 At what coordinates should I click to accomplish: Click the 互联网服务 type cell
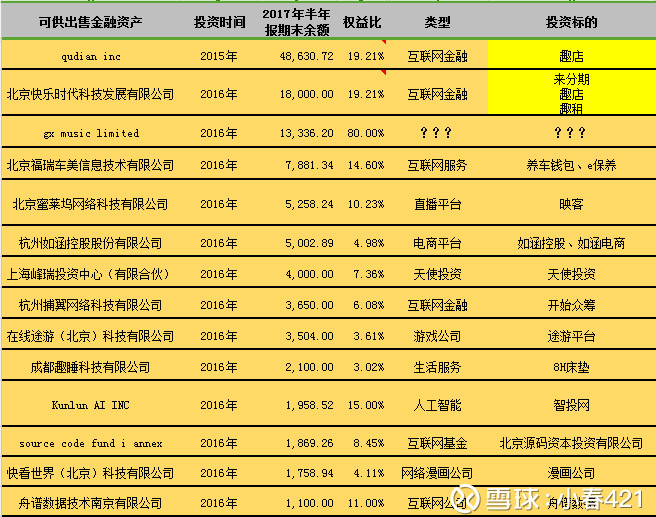[437, 165]
